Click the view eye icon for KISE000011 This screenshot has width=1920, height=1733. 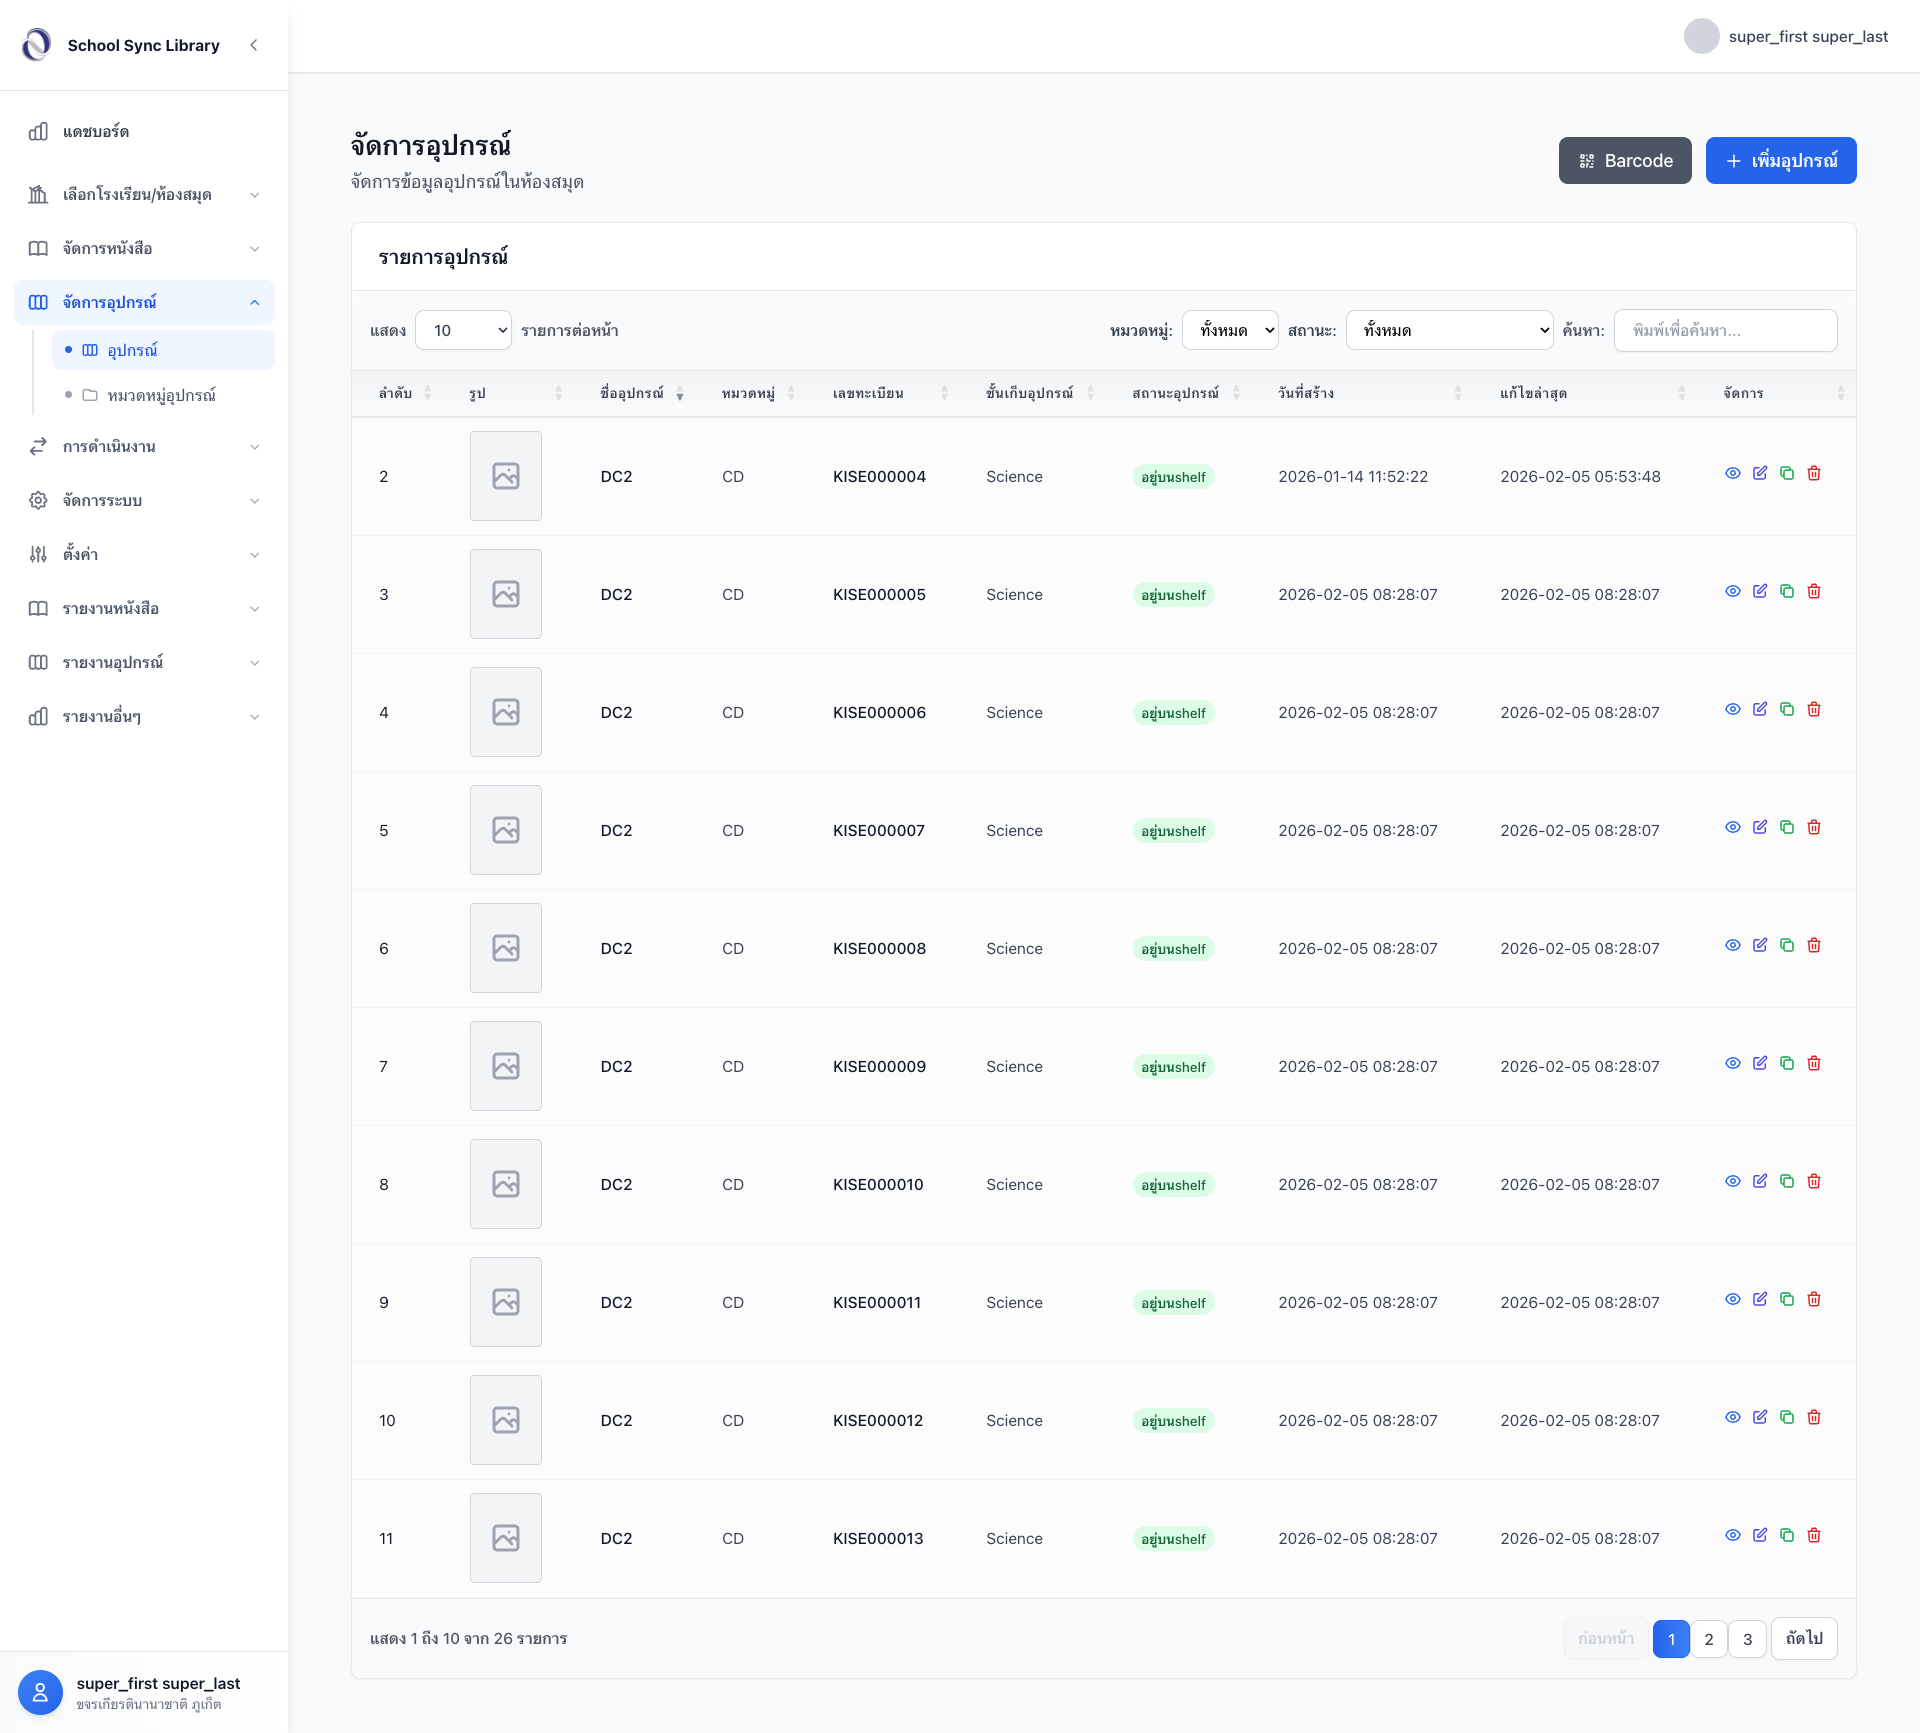(x=1733, y=1299)
